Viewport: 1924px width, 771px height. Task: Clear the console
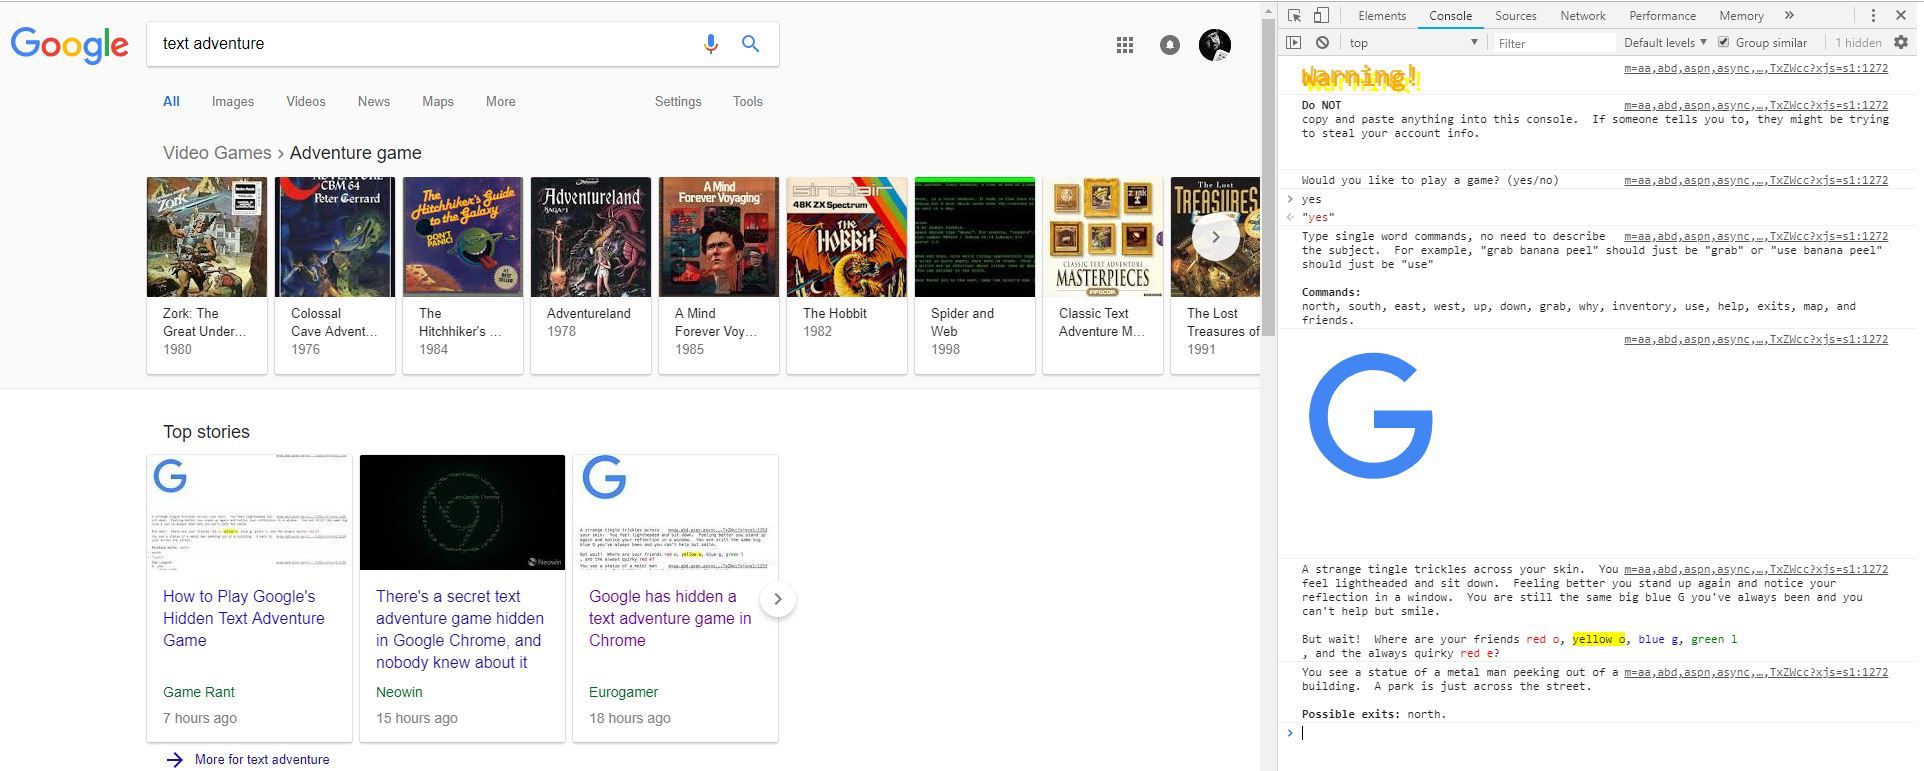pyautogui.click(x=1322, y=42)
